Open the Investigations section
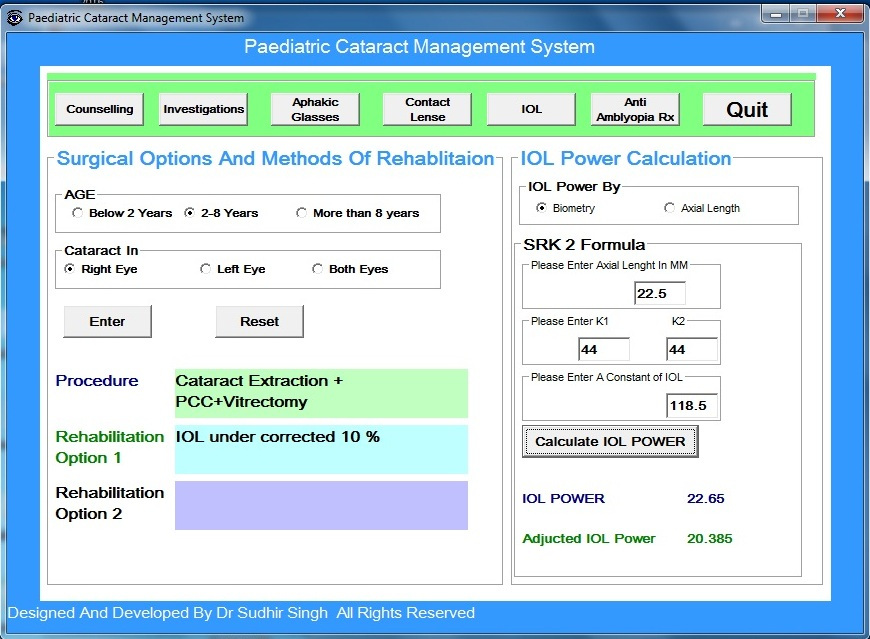This screenshot has width=870, height=639. coord(203,109)
